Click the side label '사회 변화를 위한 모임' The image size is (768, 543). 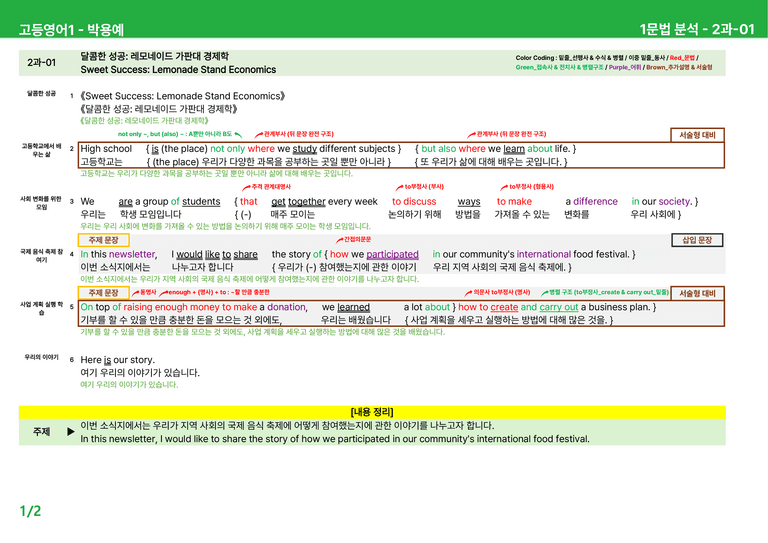(41, 203)
